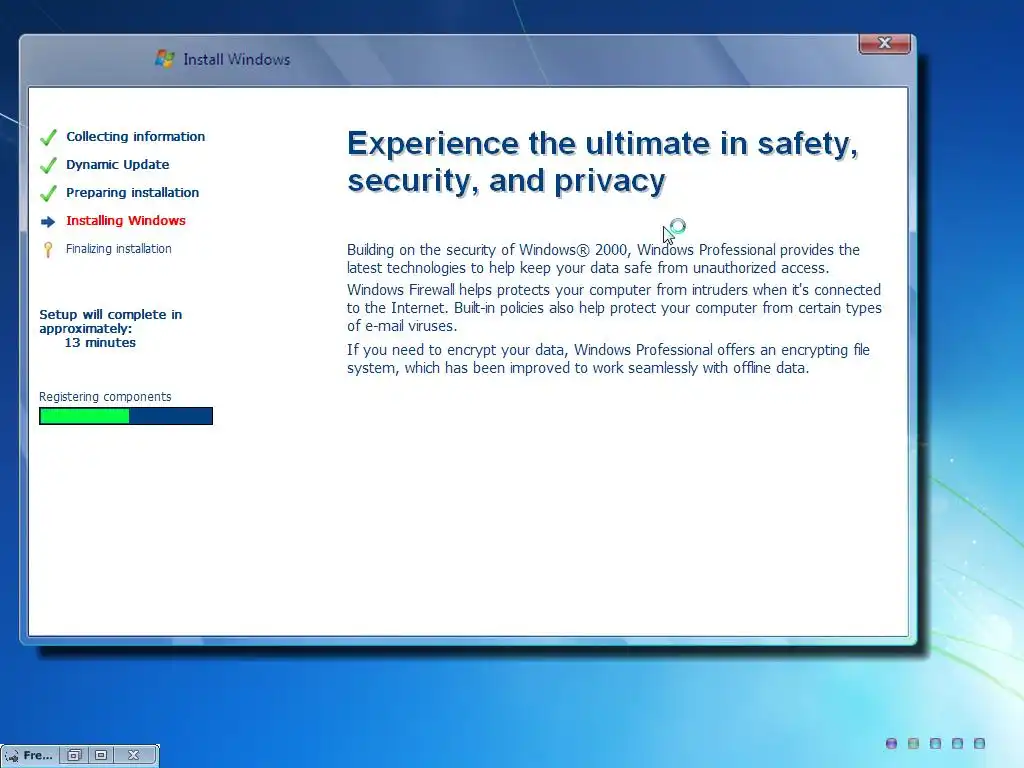
Task: Close the minimized Fre... window
Action: [133, 755]
